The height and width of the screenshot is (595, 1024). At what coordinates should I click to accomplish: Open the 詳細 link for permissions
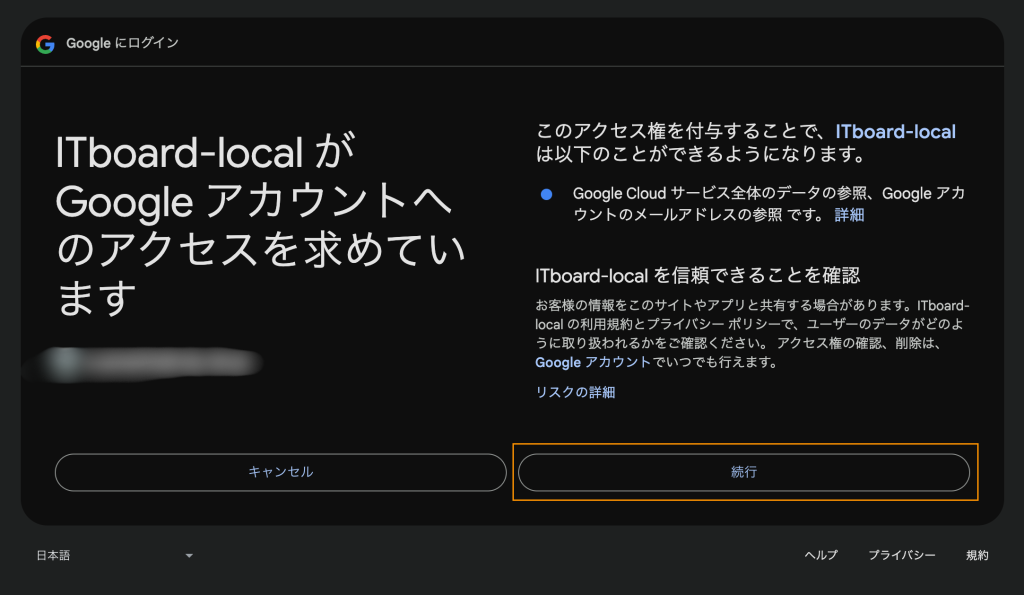coord(849,214)
